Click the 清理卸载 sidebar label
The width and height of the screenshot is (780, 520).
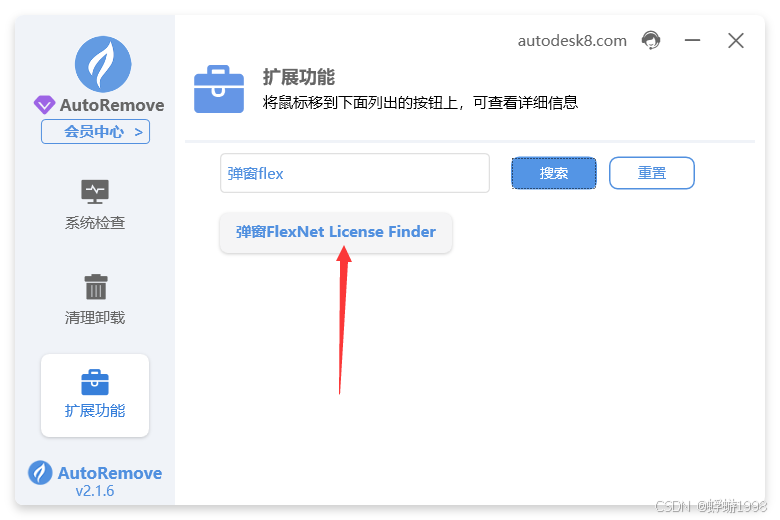click(x=95, y=317)
